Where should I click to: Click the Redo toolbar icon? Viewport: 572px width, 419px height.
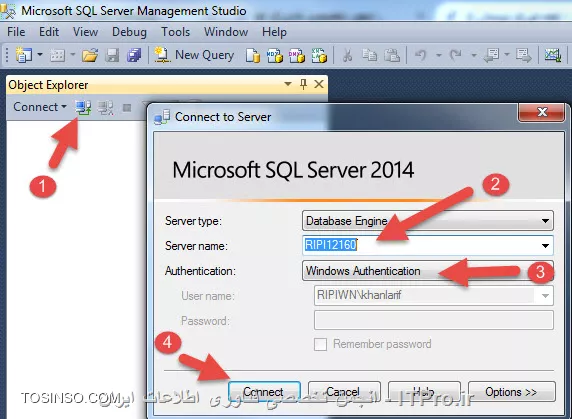(x=456, y=55)
